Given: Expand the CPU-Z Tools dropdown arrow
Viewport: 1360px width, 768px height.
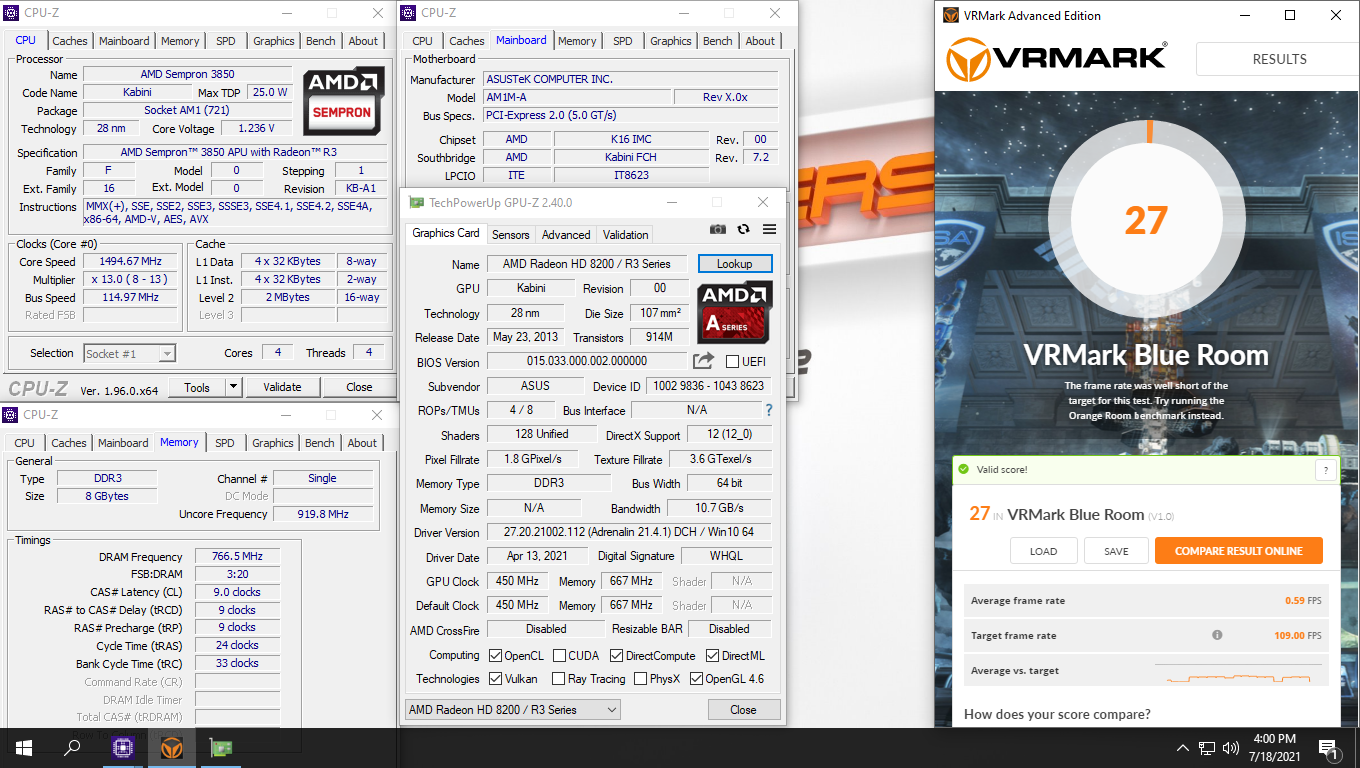Looking at the screenshot, I should click(234, 387).
